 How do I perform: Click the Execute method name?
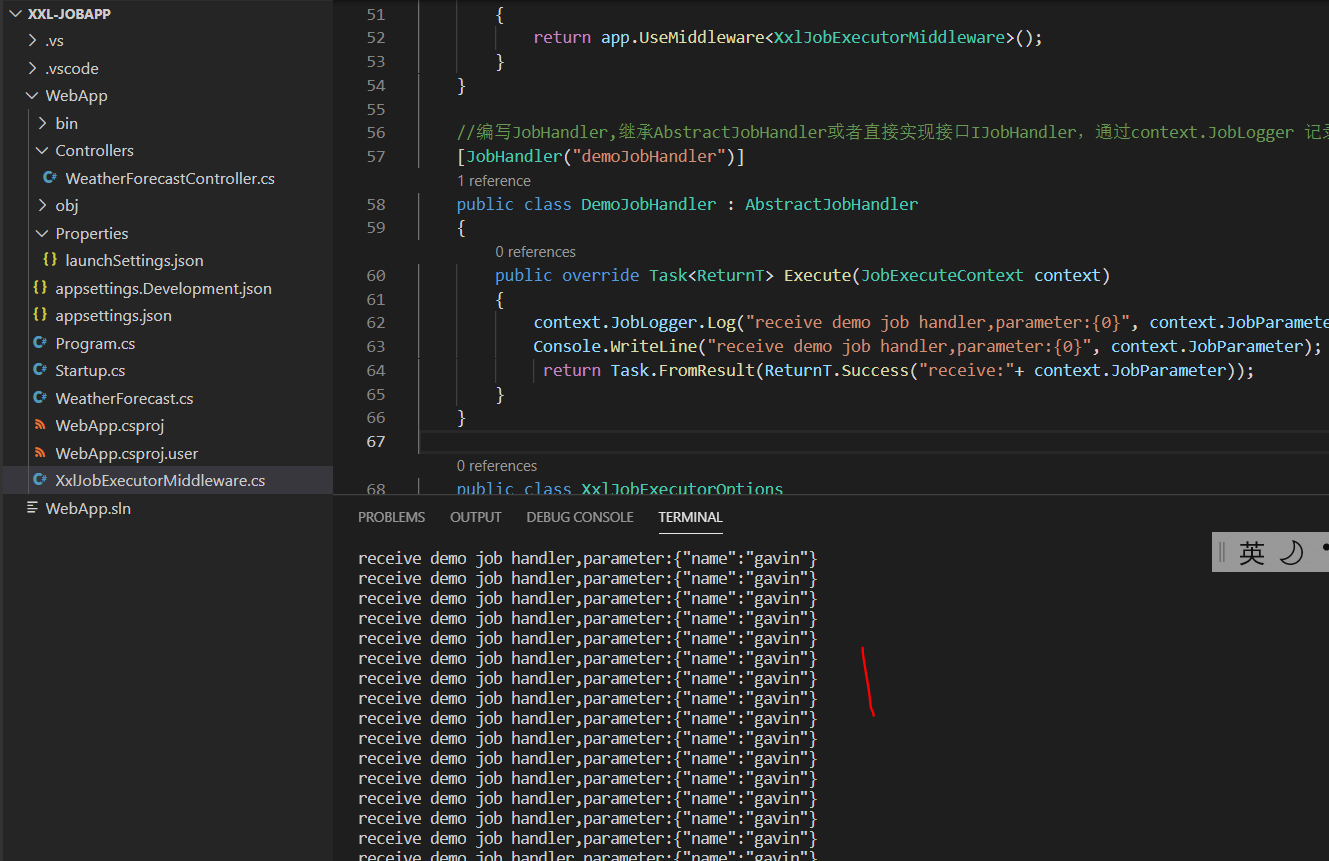[817, 276]
